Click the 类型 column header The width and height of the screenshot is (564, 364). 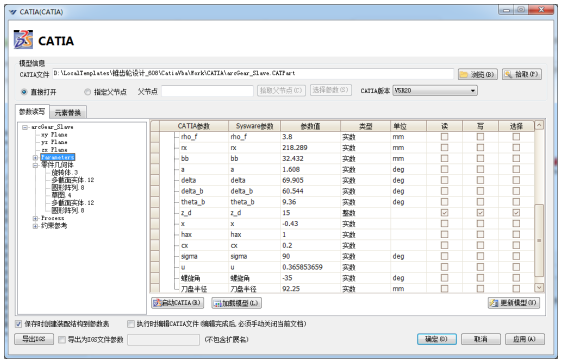click(x=365, y=126)
